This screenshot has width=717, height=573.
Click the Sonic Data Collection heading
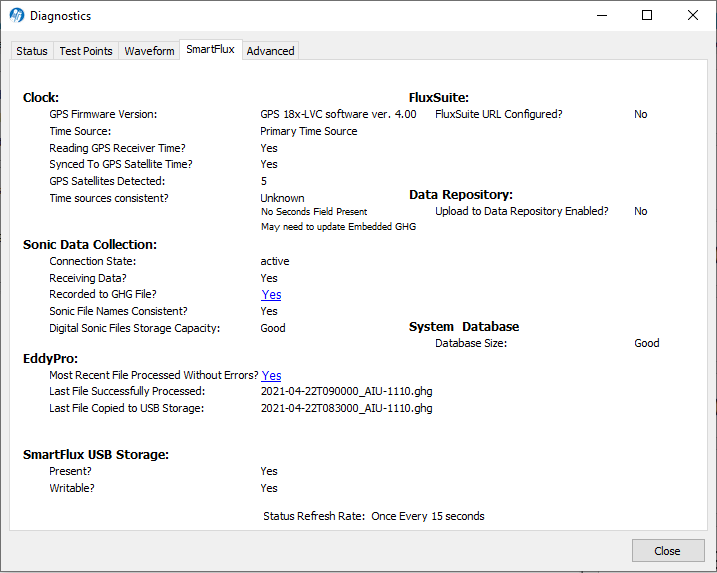(90, 245)
